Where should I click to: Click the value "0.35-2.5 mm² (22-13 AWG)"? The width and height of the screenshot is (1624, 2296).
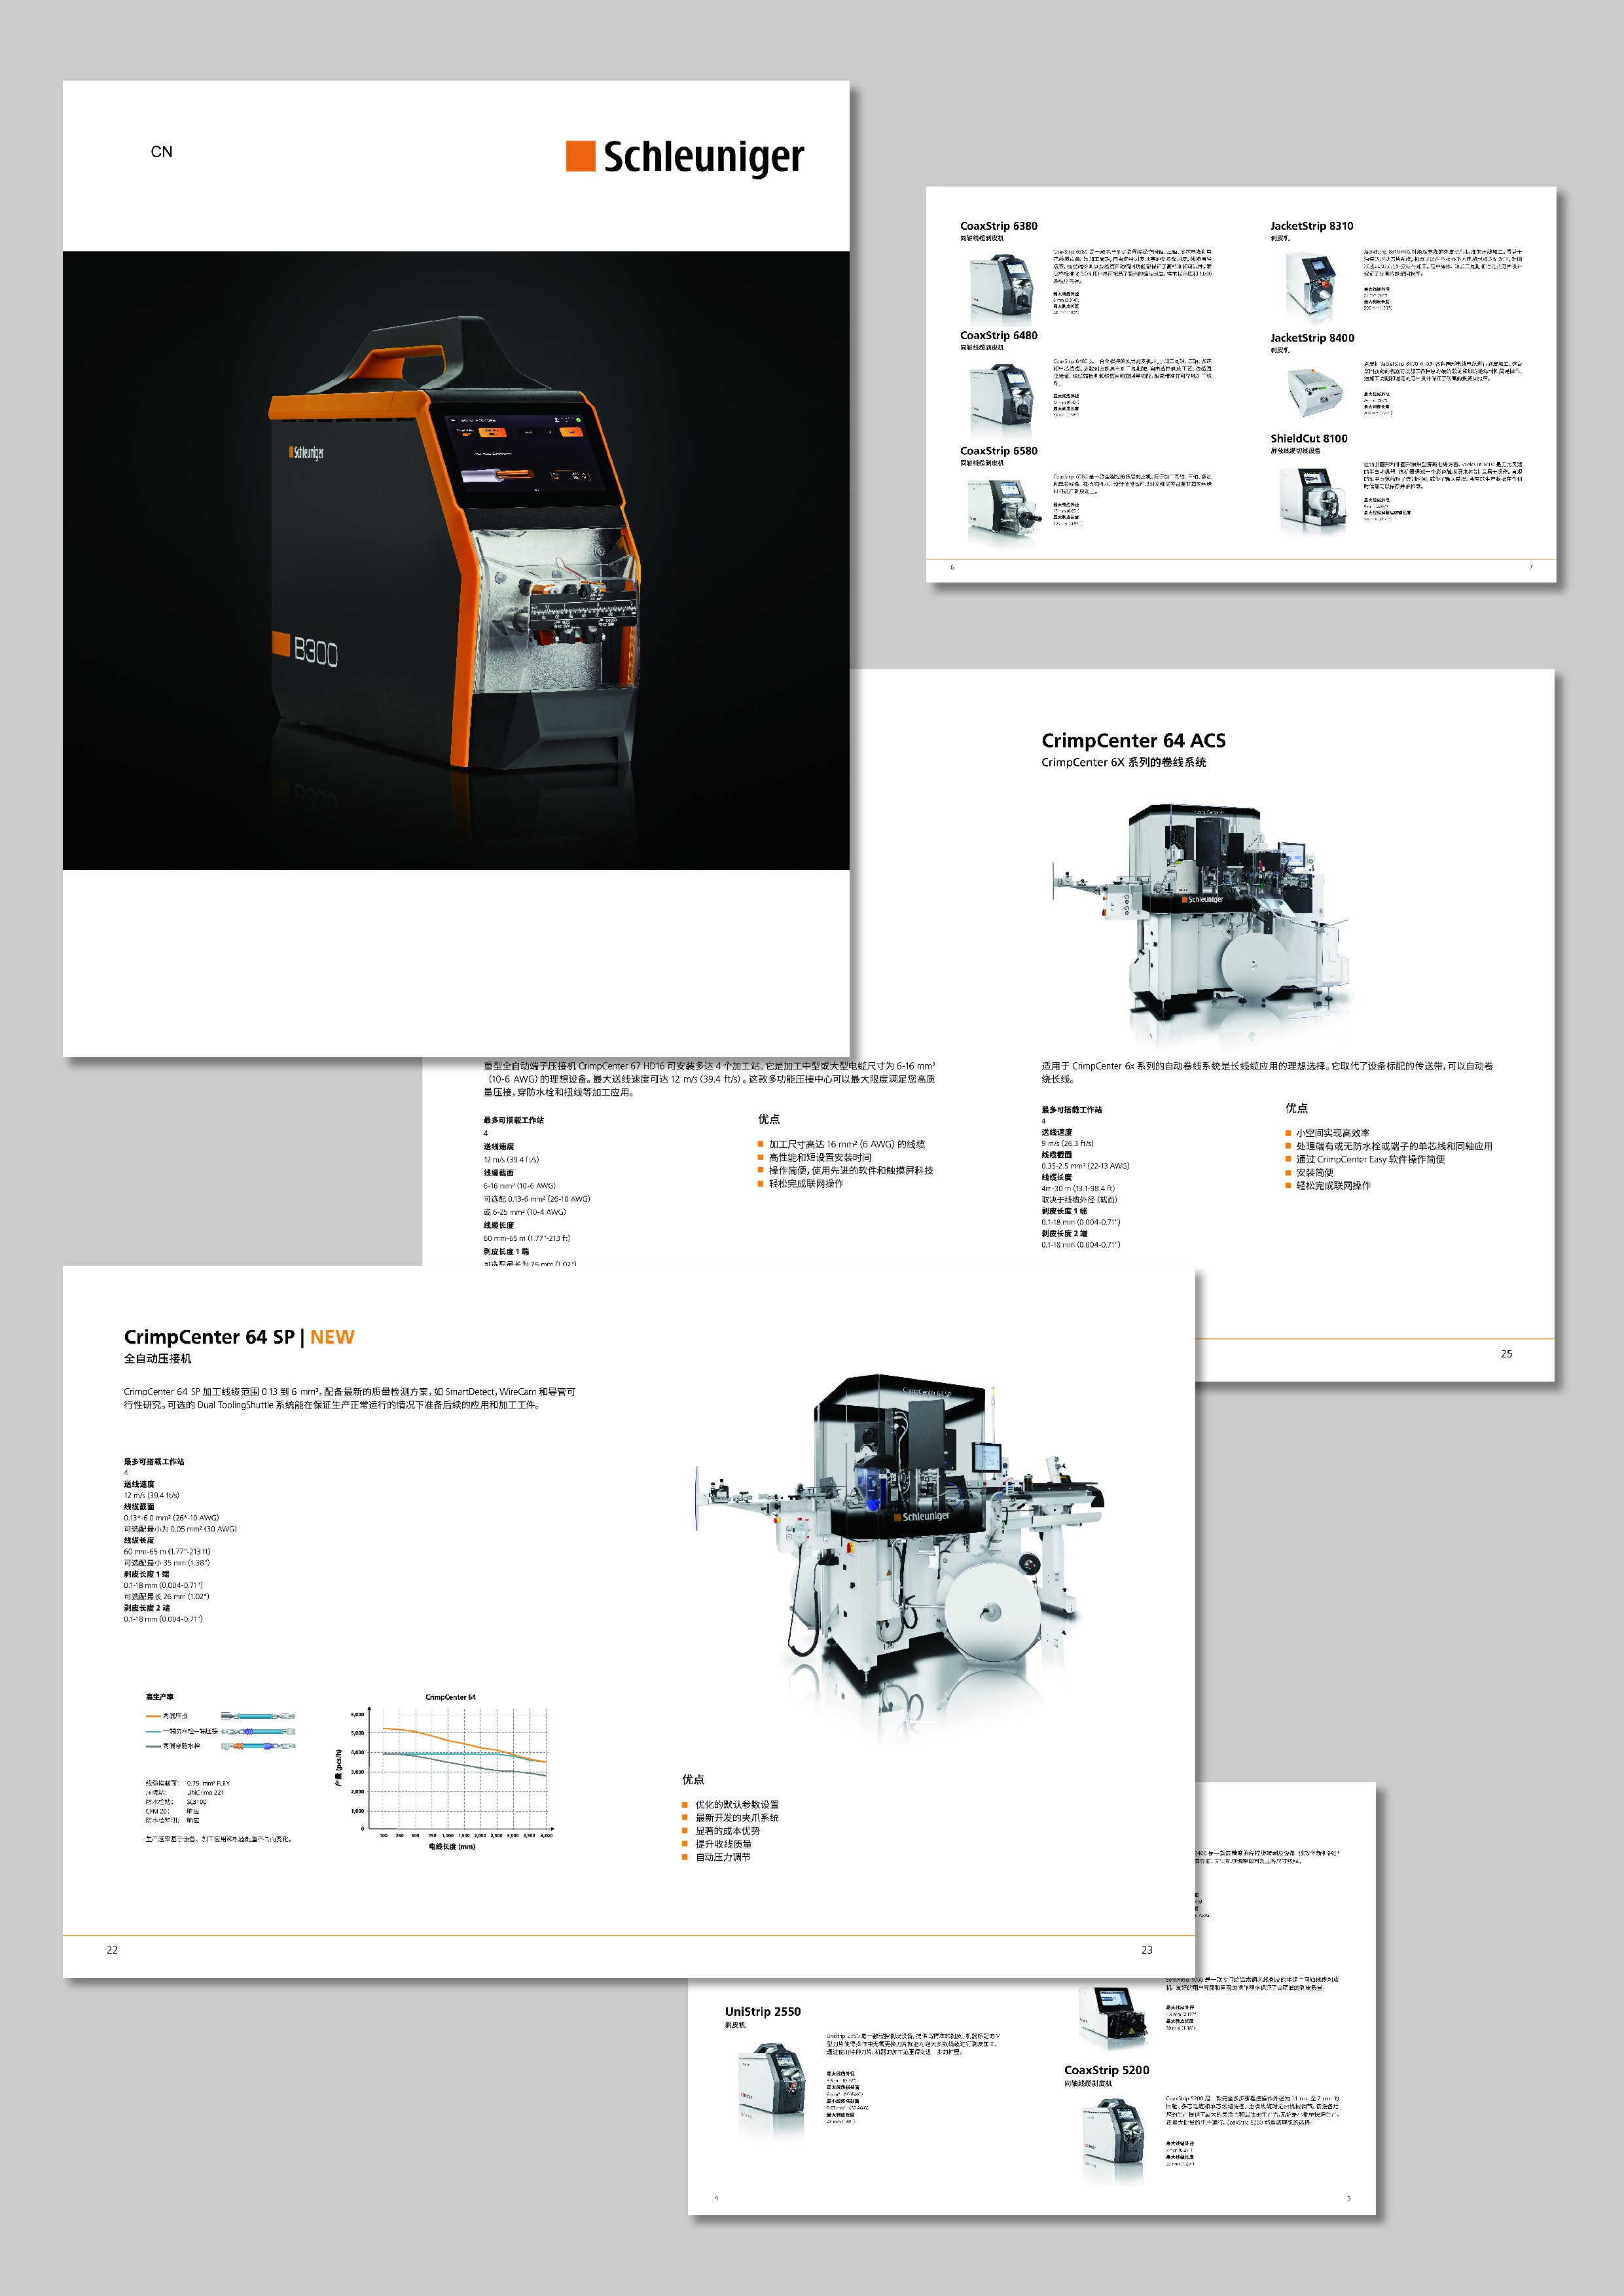1085,1166
